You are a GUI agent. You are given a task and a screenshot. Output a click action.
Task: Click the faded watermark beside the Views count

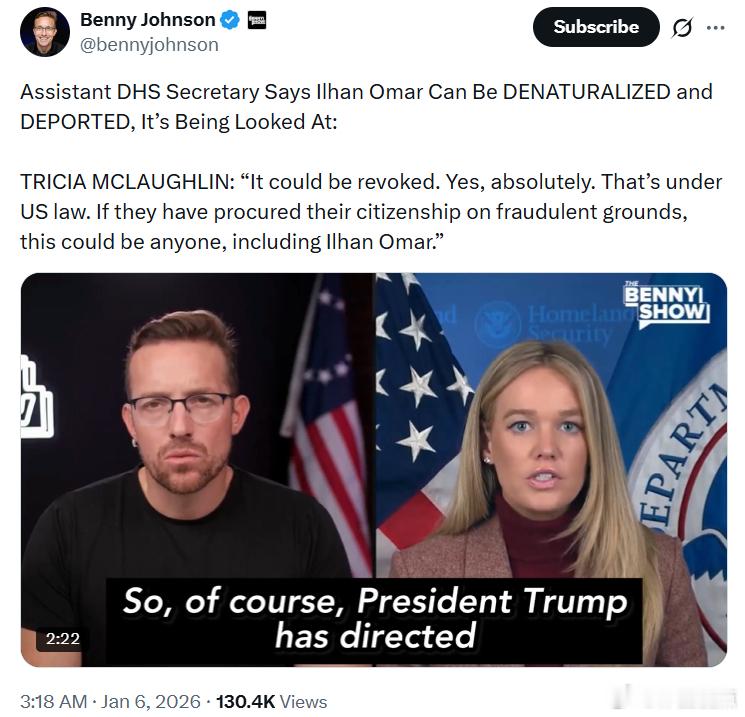(675, 698)
